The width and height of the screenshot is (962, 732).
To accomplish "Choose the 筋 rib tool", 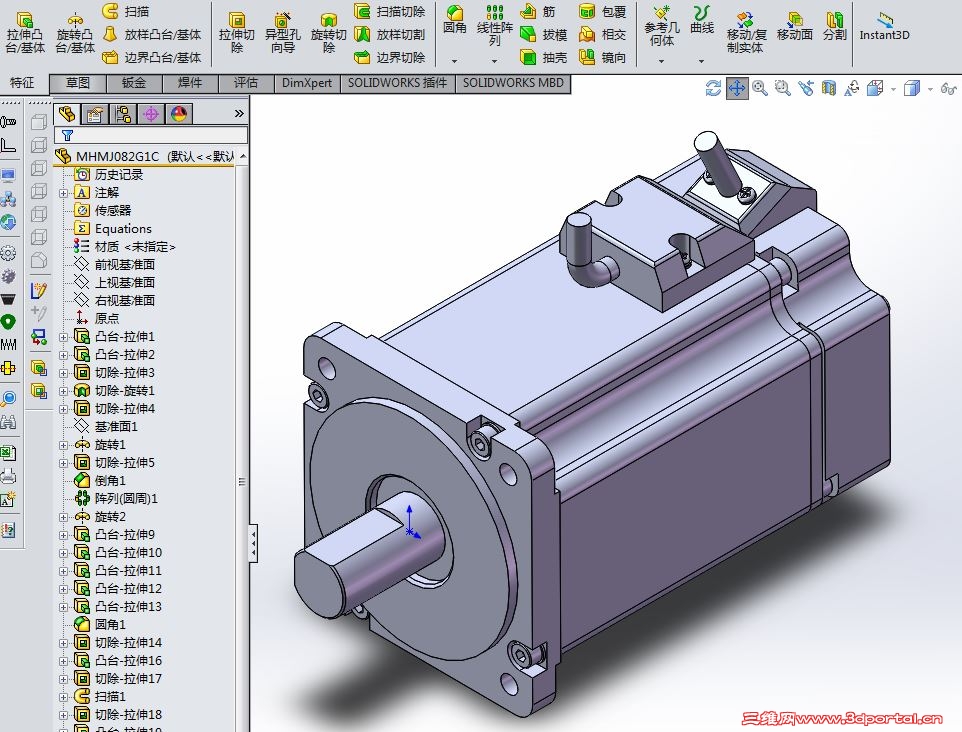I will [x=537, y=11].
